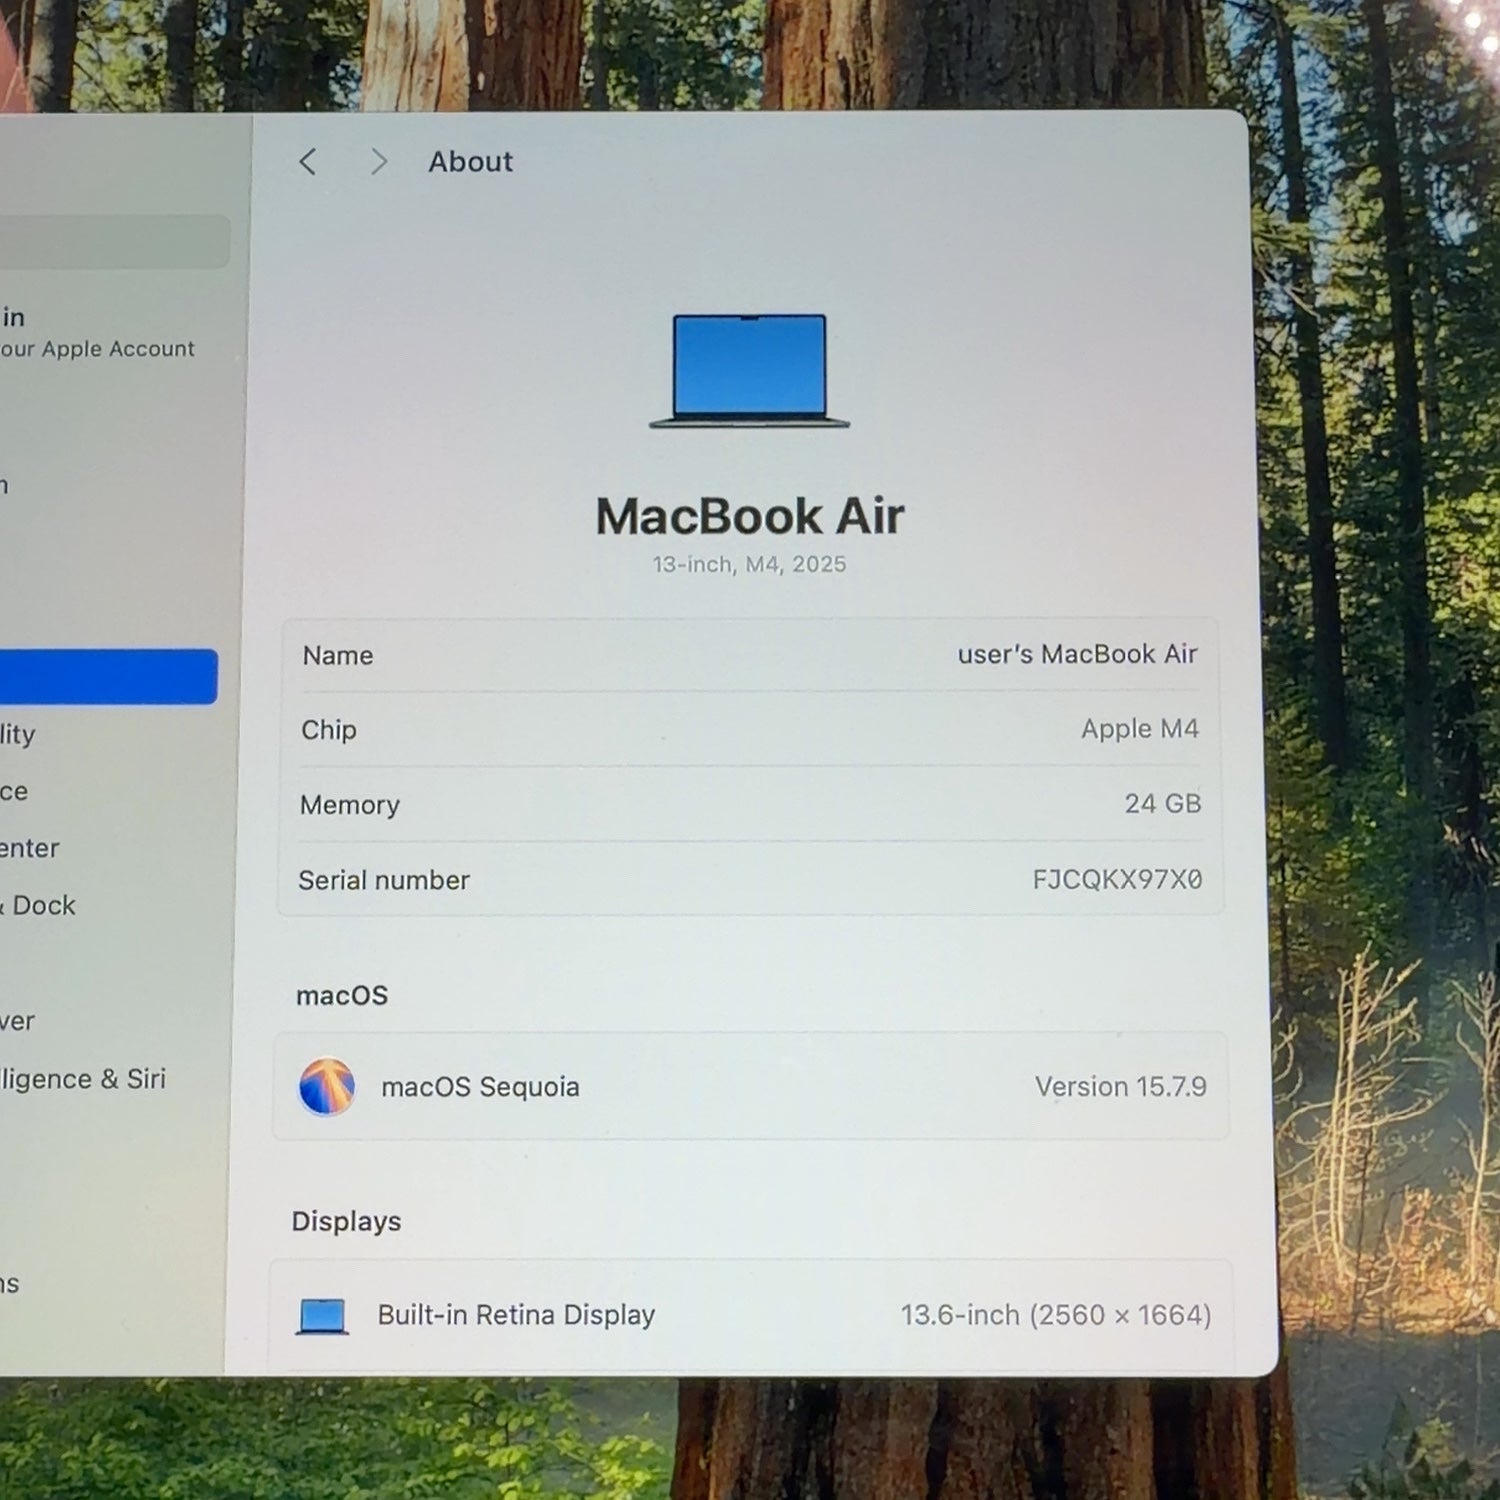
Task: Select the "Apple M4" chip value
Action: [x=1139, y=729]
